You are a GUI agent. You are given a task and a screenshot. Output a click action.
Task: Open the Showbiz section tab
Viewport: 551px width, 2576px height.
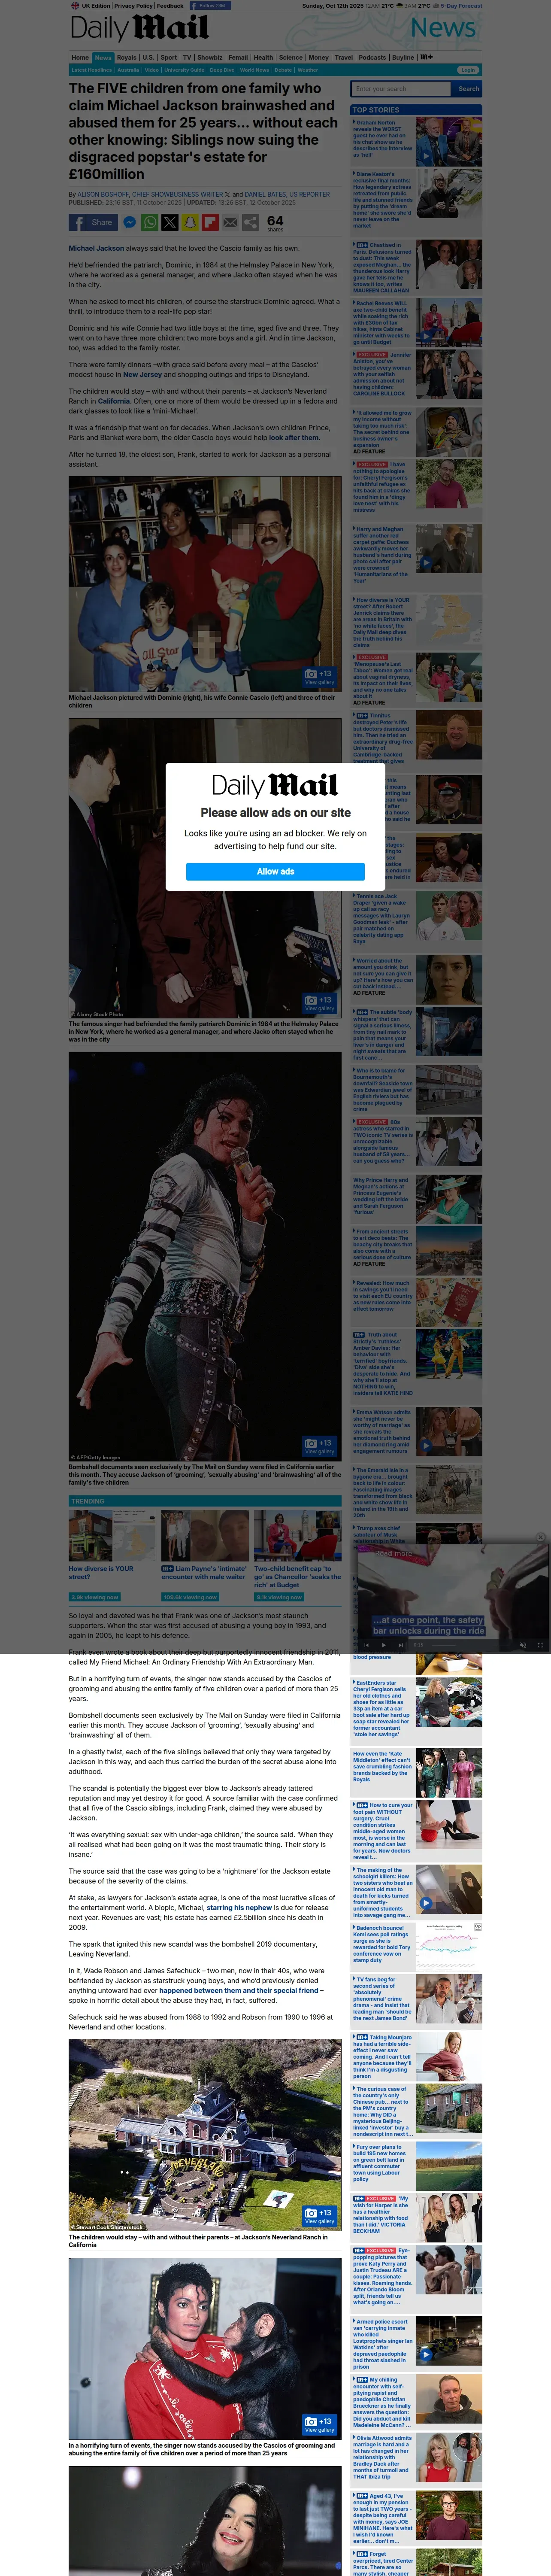pyautogui.click(x=209, y=57)
